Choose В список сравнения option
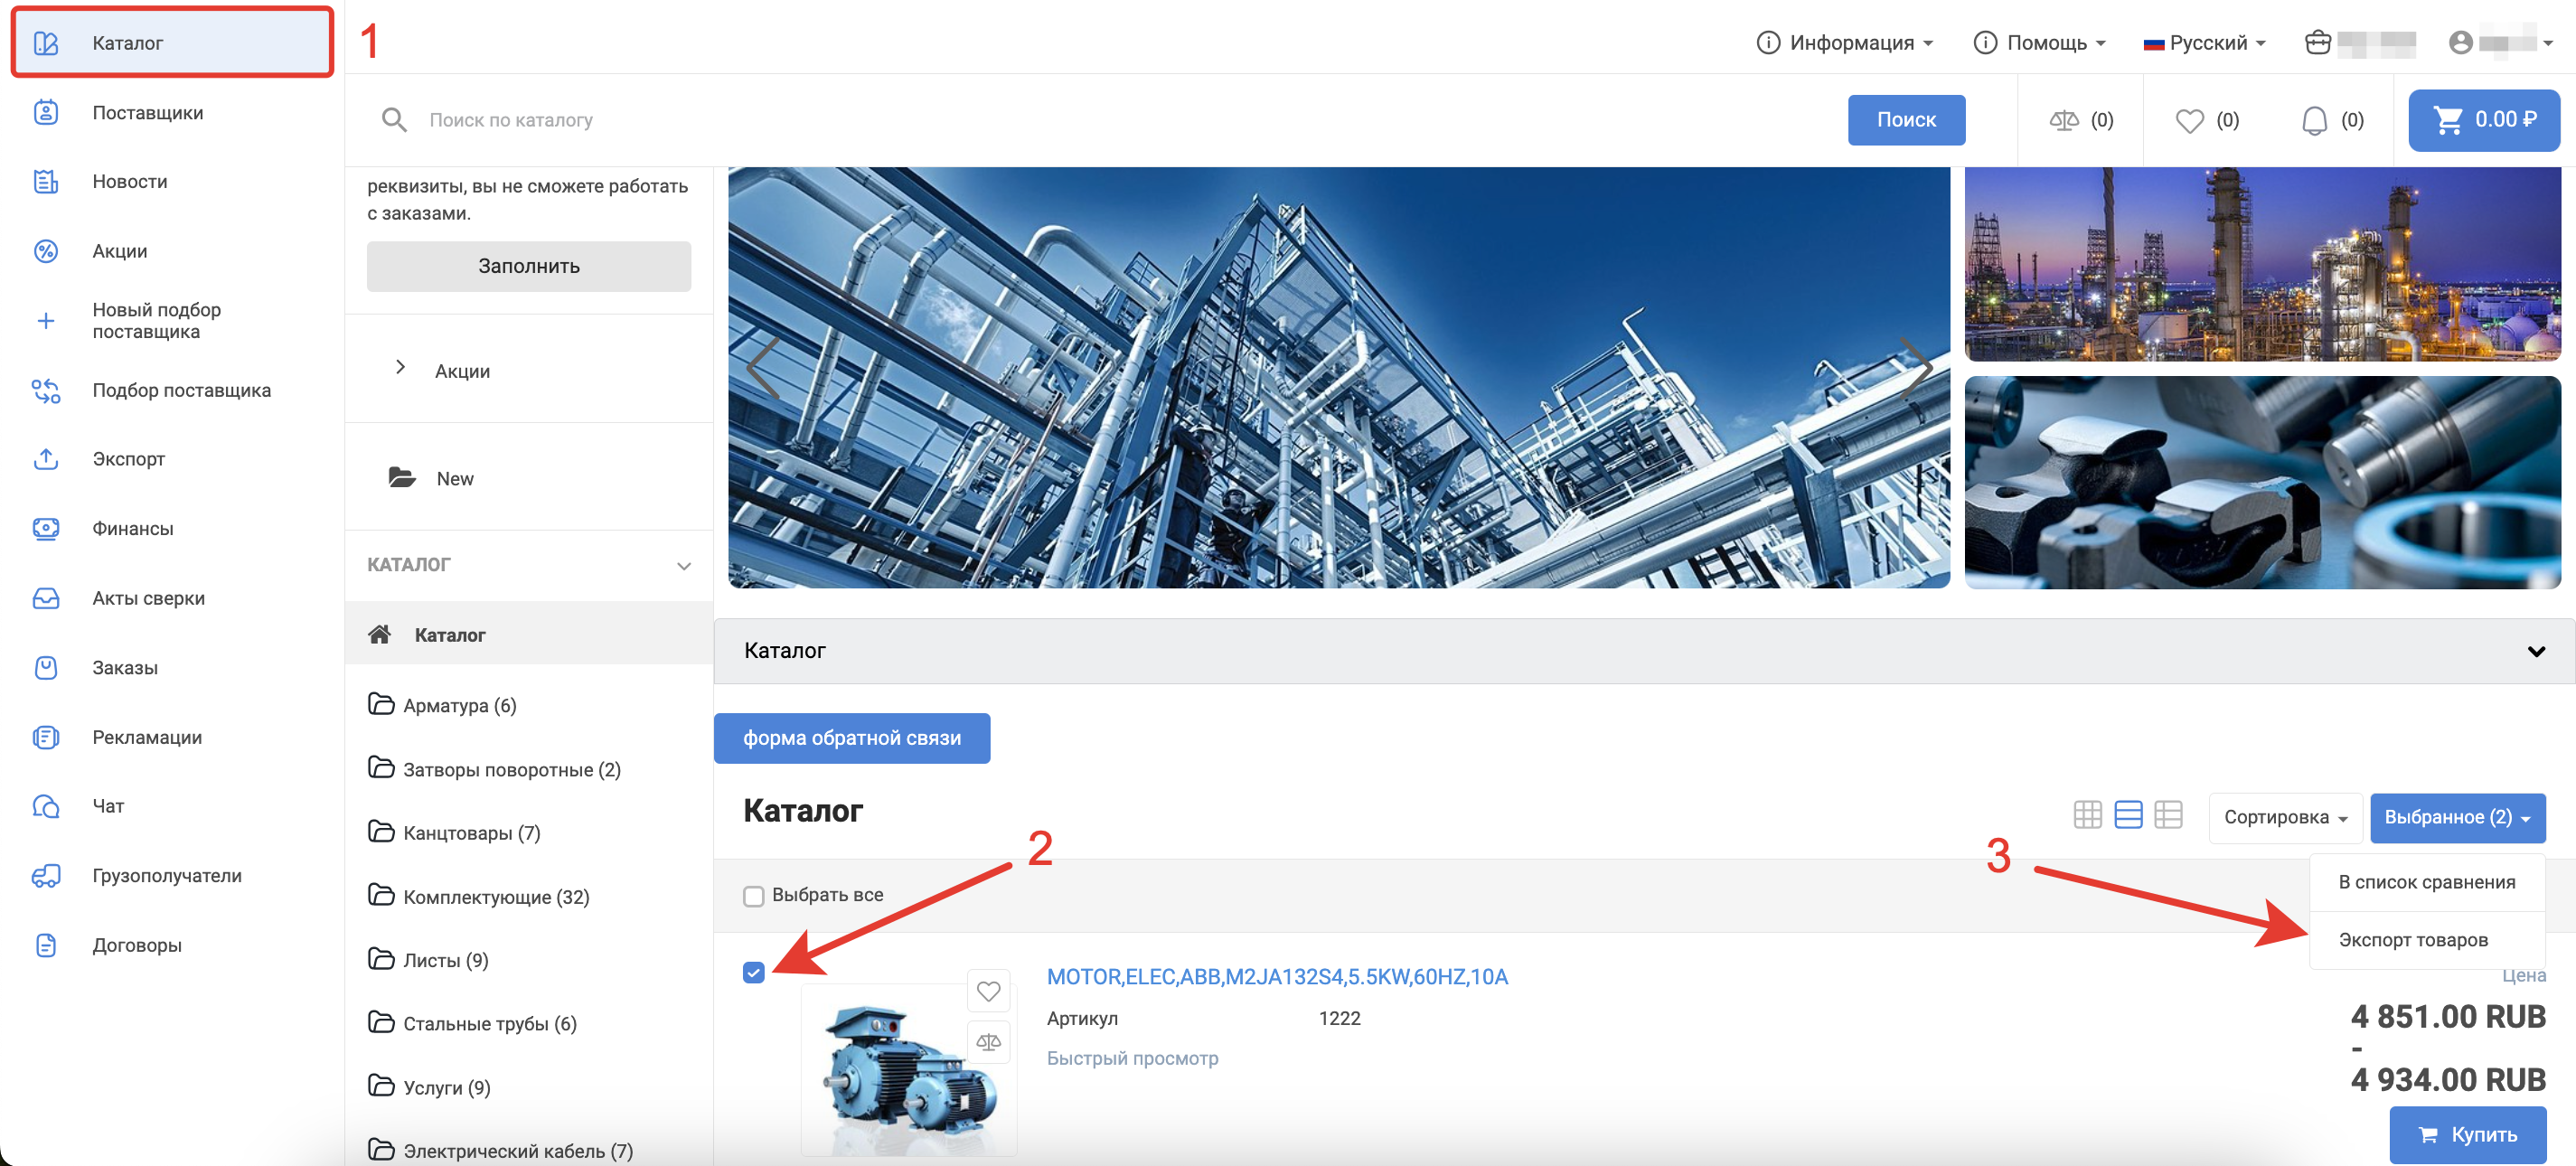 pos(2426,882)
